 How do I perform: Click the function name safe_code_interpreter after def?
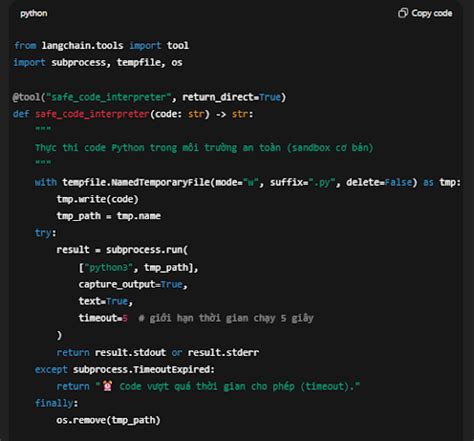coord(92,114)
